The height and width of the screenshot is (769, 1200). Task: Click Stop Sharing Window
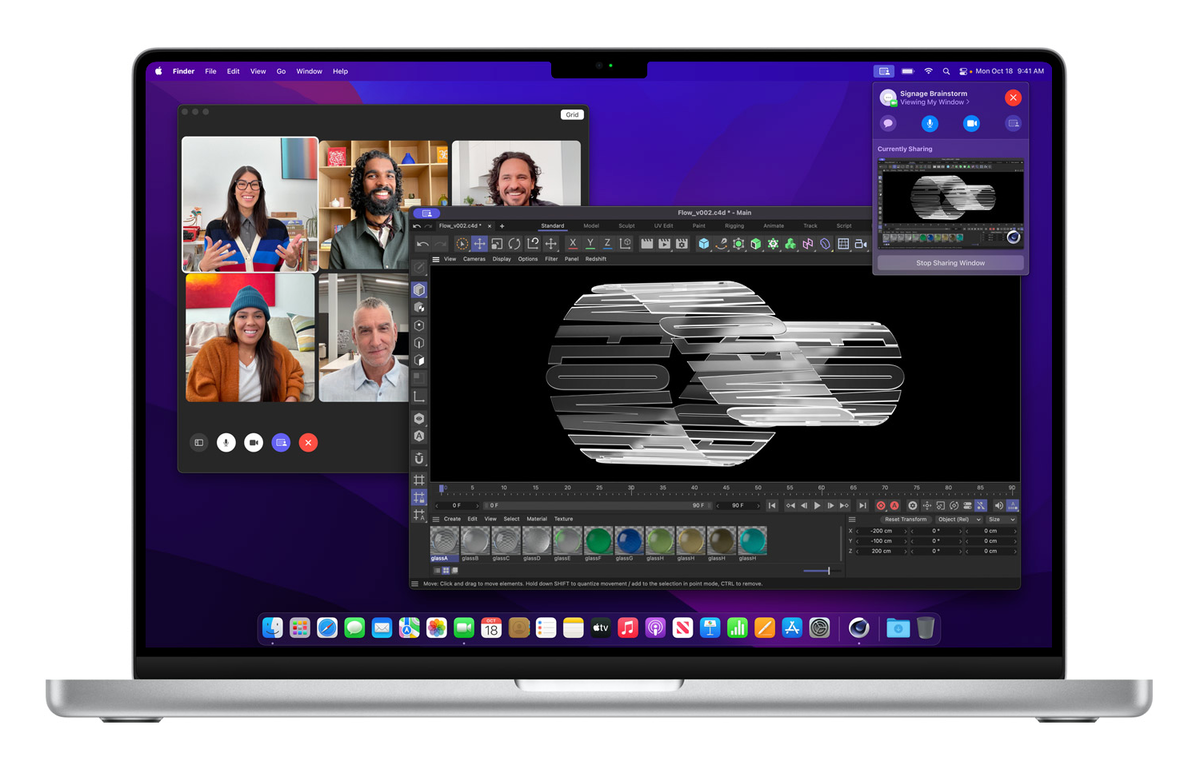(951, 262)
